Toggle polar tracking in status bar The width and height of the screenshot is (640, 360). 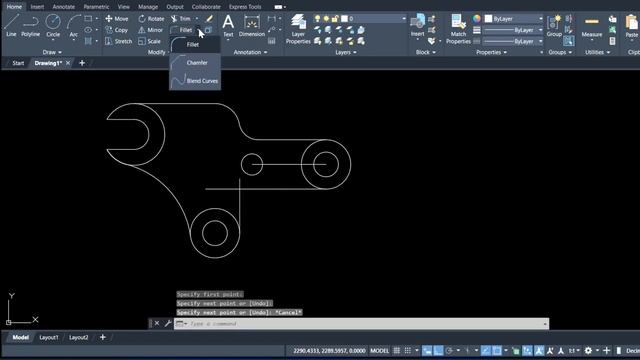tap(449, 351)
